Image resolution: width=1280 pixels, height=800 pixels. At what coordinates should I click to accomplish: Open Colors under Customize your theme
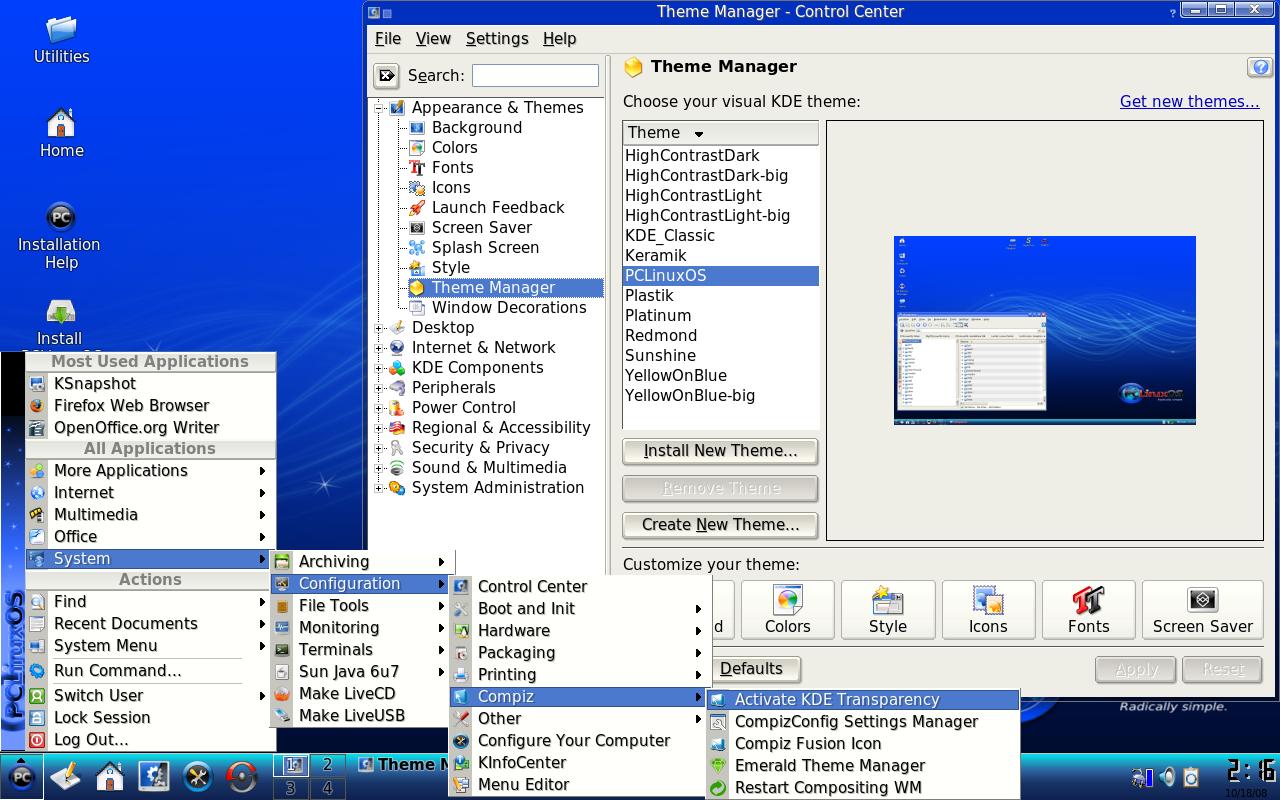(x=788, y=609)
